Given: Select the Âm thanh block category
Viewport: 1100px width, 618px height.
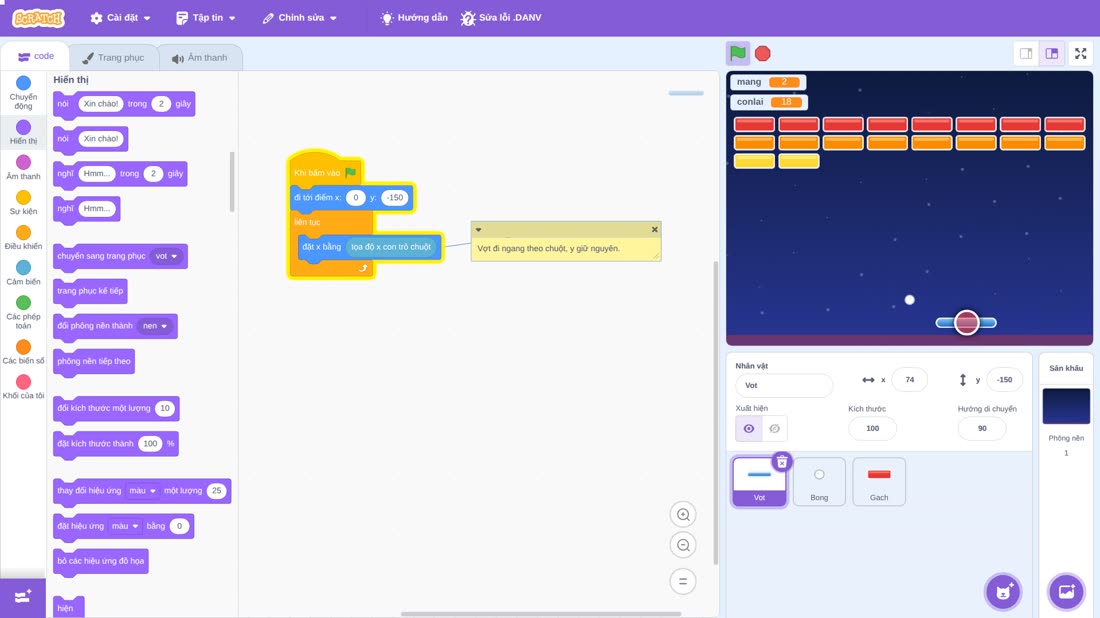Looking at the screenshot, I should [23, 168].
